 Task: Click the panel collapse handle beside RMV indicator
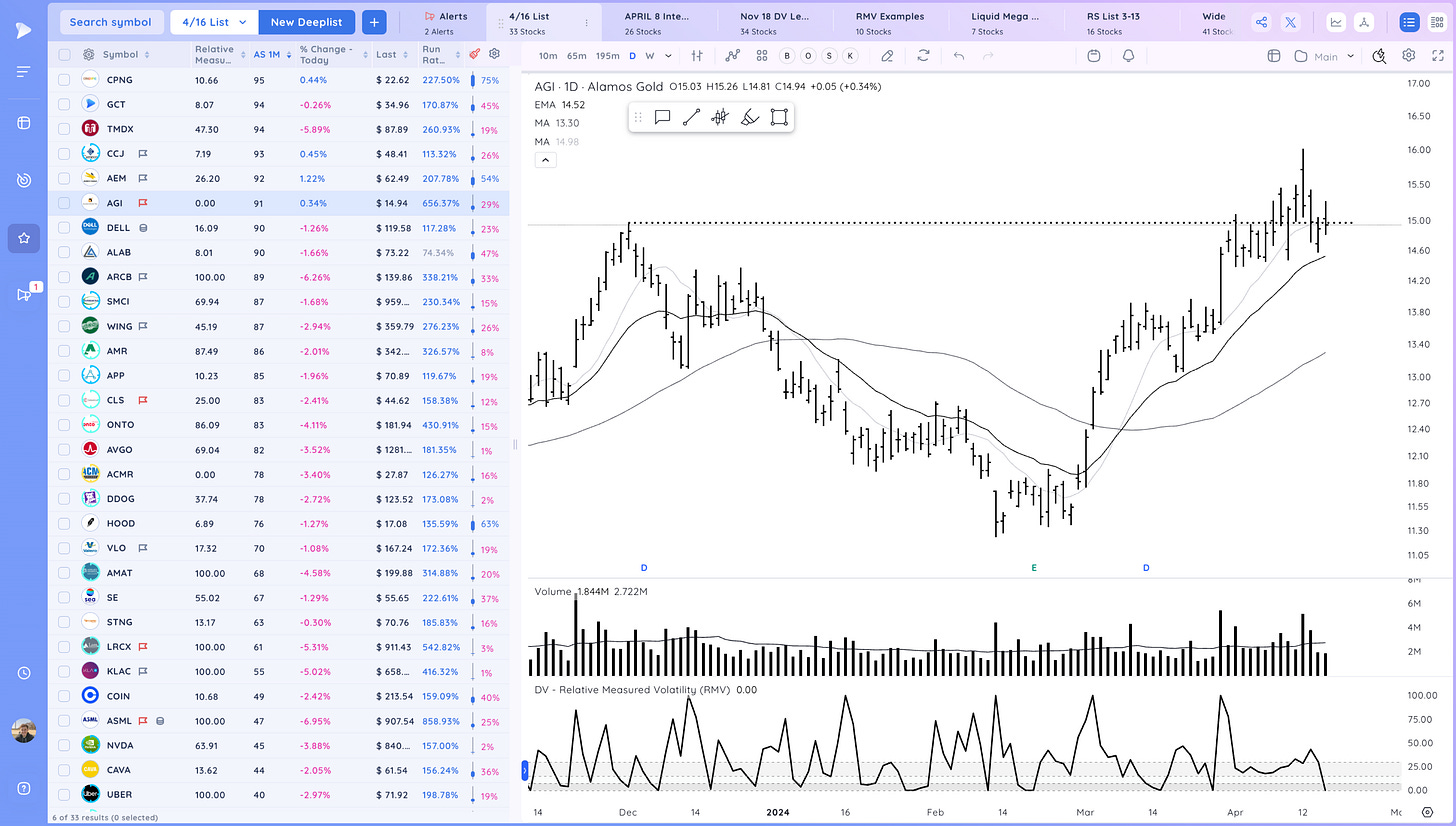point(523,770)
